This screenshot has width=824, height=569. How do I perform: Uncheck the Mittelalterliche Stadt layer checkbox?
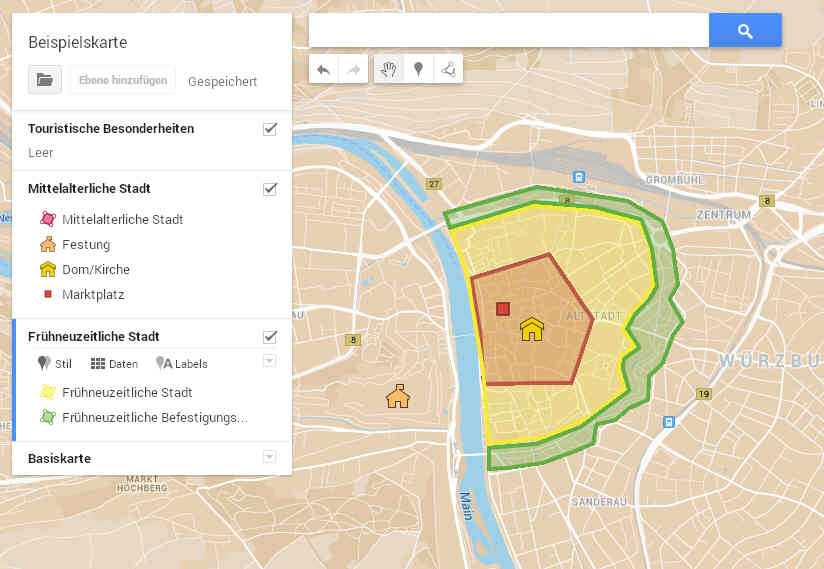coord(269,188)
